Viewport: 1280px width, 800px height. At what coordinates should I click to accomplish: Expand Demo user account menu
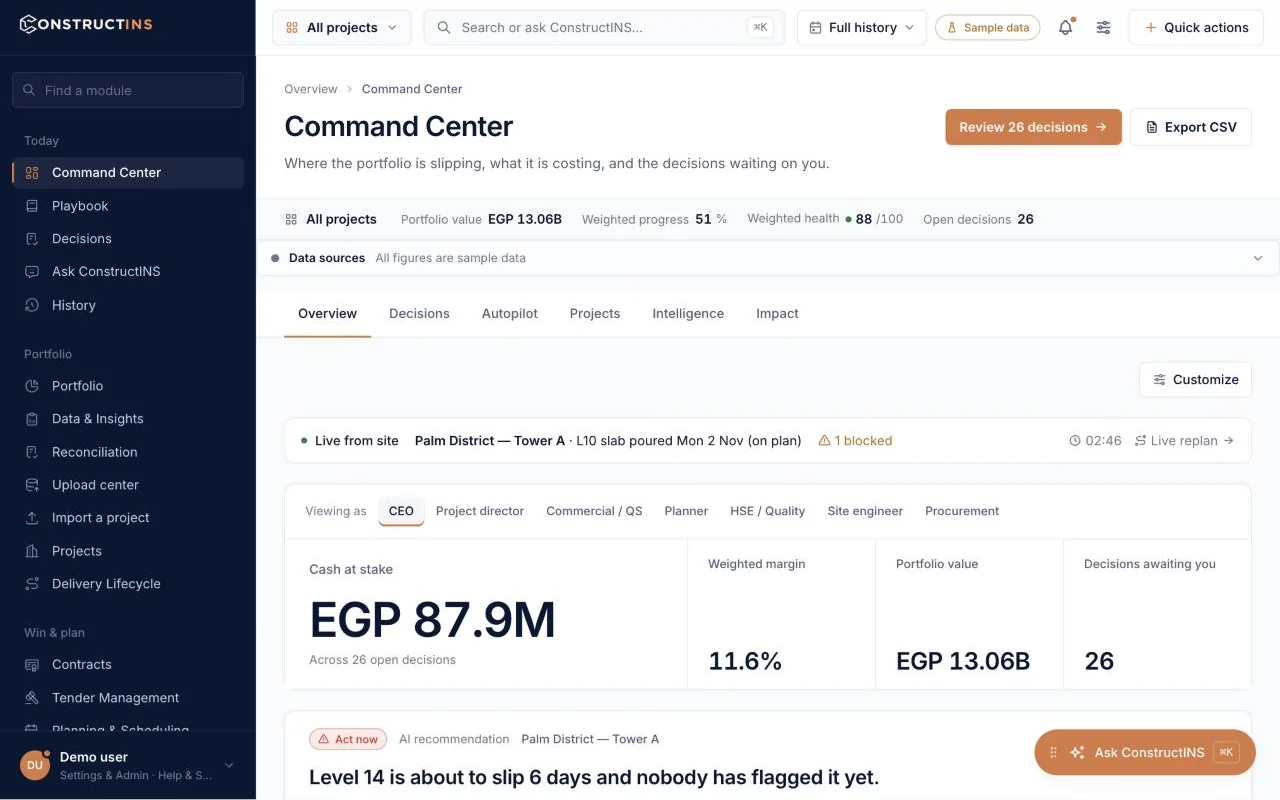click(128, 765)
